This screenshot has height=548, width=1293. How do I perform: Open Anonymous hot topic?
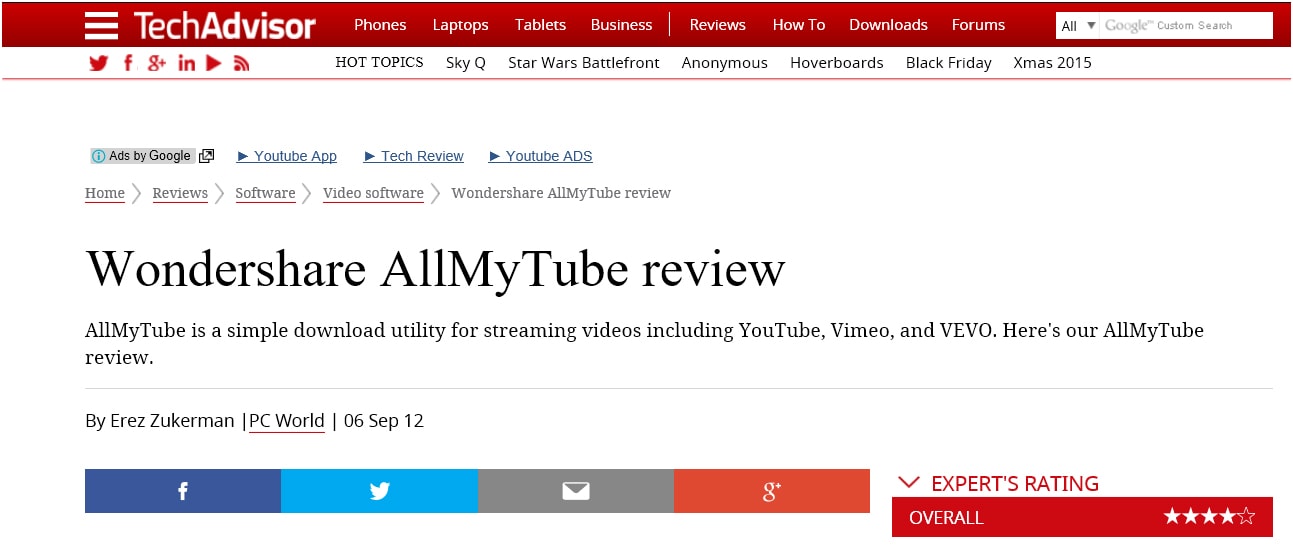coord(725,64)
